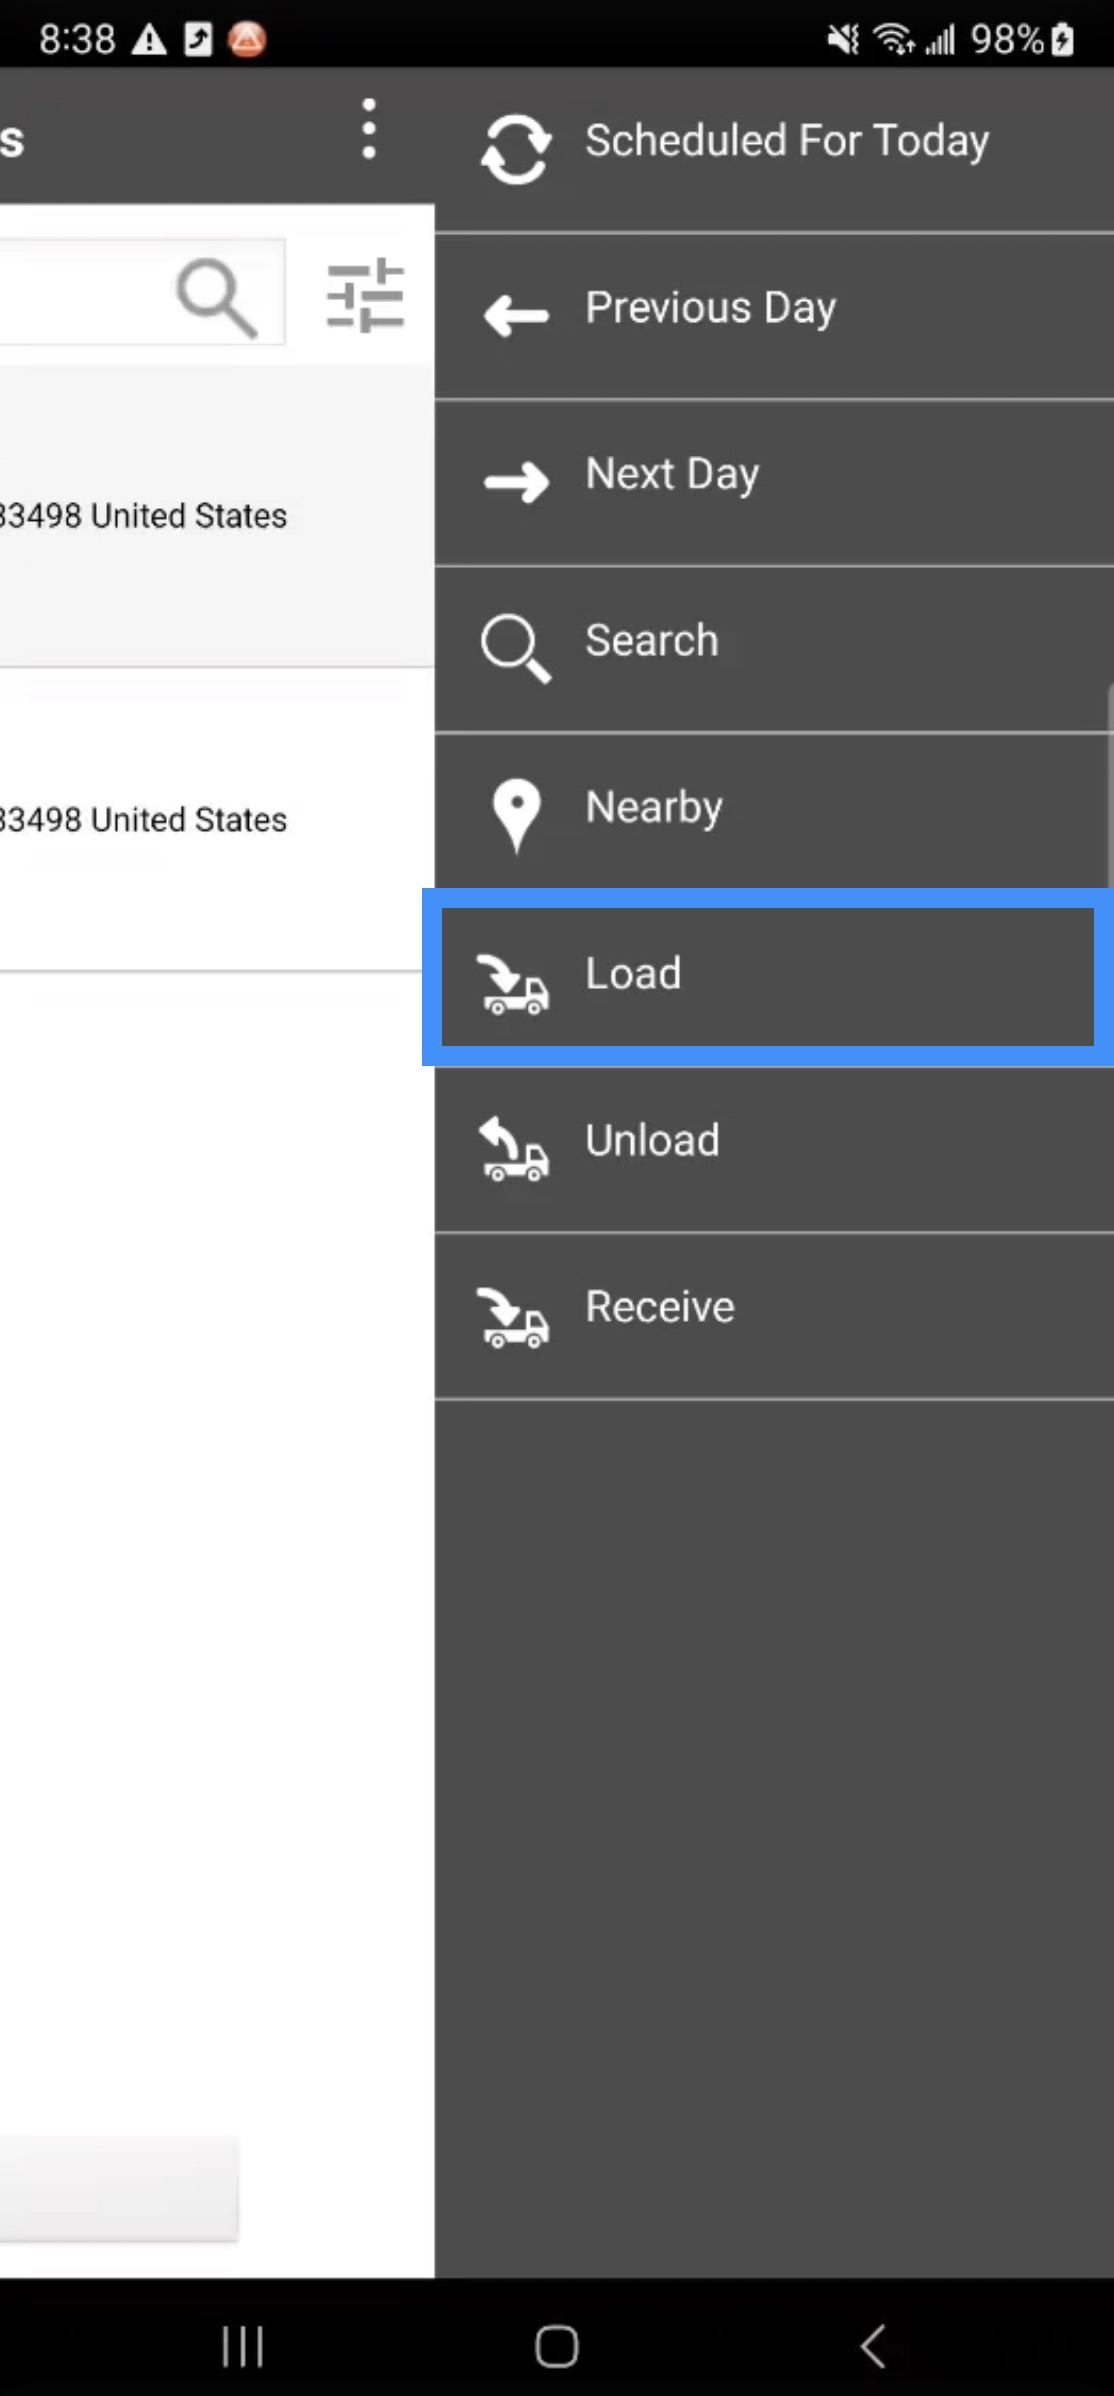This screenshot has height=2396, width=1114.
Task: Select the highlighted Load menu item
Action: tap(767, 975)
